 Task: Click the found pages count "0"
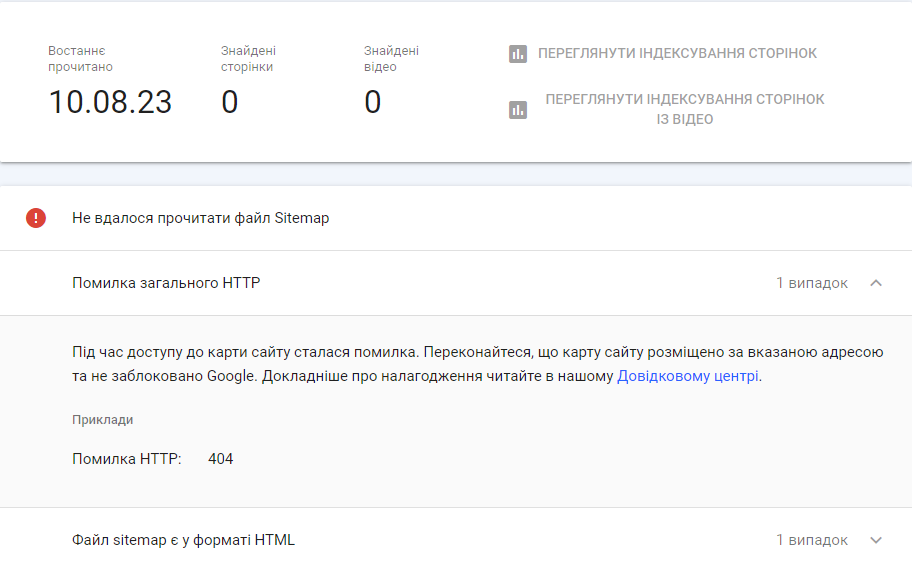coord(230,102)
